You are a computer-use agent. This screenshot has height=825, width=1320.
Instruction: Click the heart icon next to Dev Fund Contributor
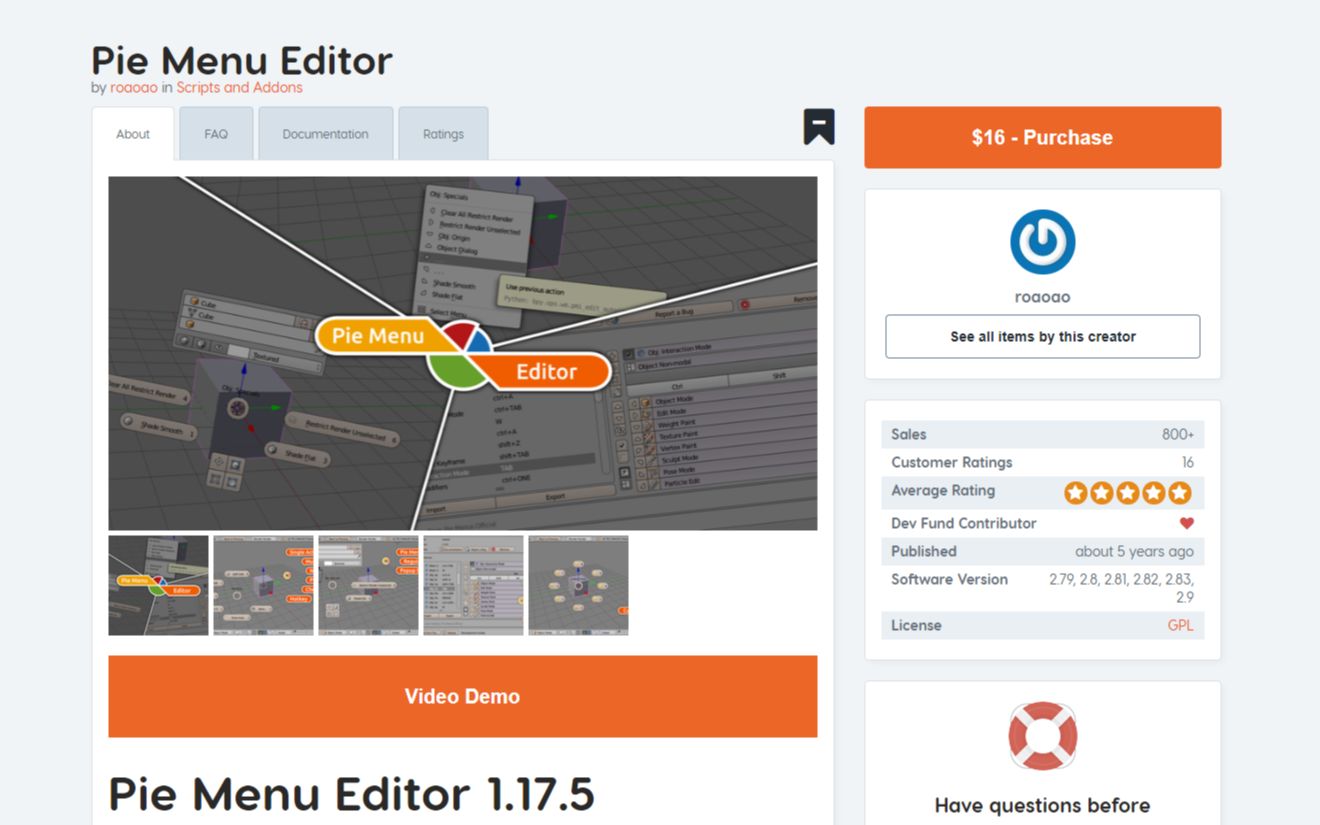pyautogui.click(x=1186, y=522)
